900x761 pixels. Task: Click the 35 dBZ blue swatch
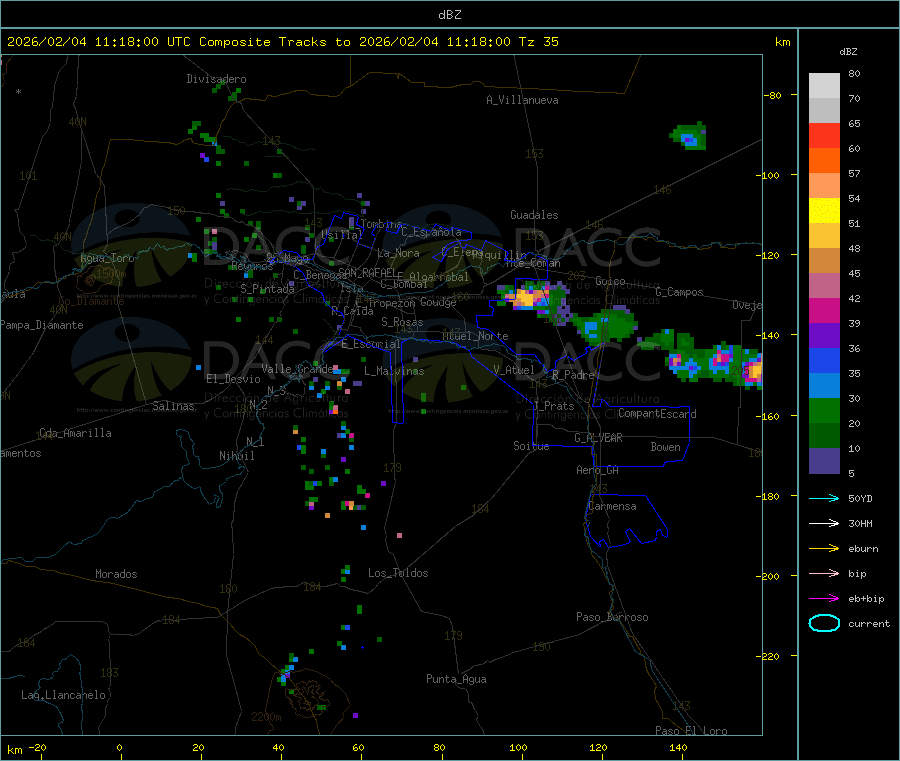tap(824, 360)
